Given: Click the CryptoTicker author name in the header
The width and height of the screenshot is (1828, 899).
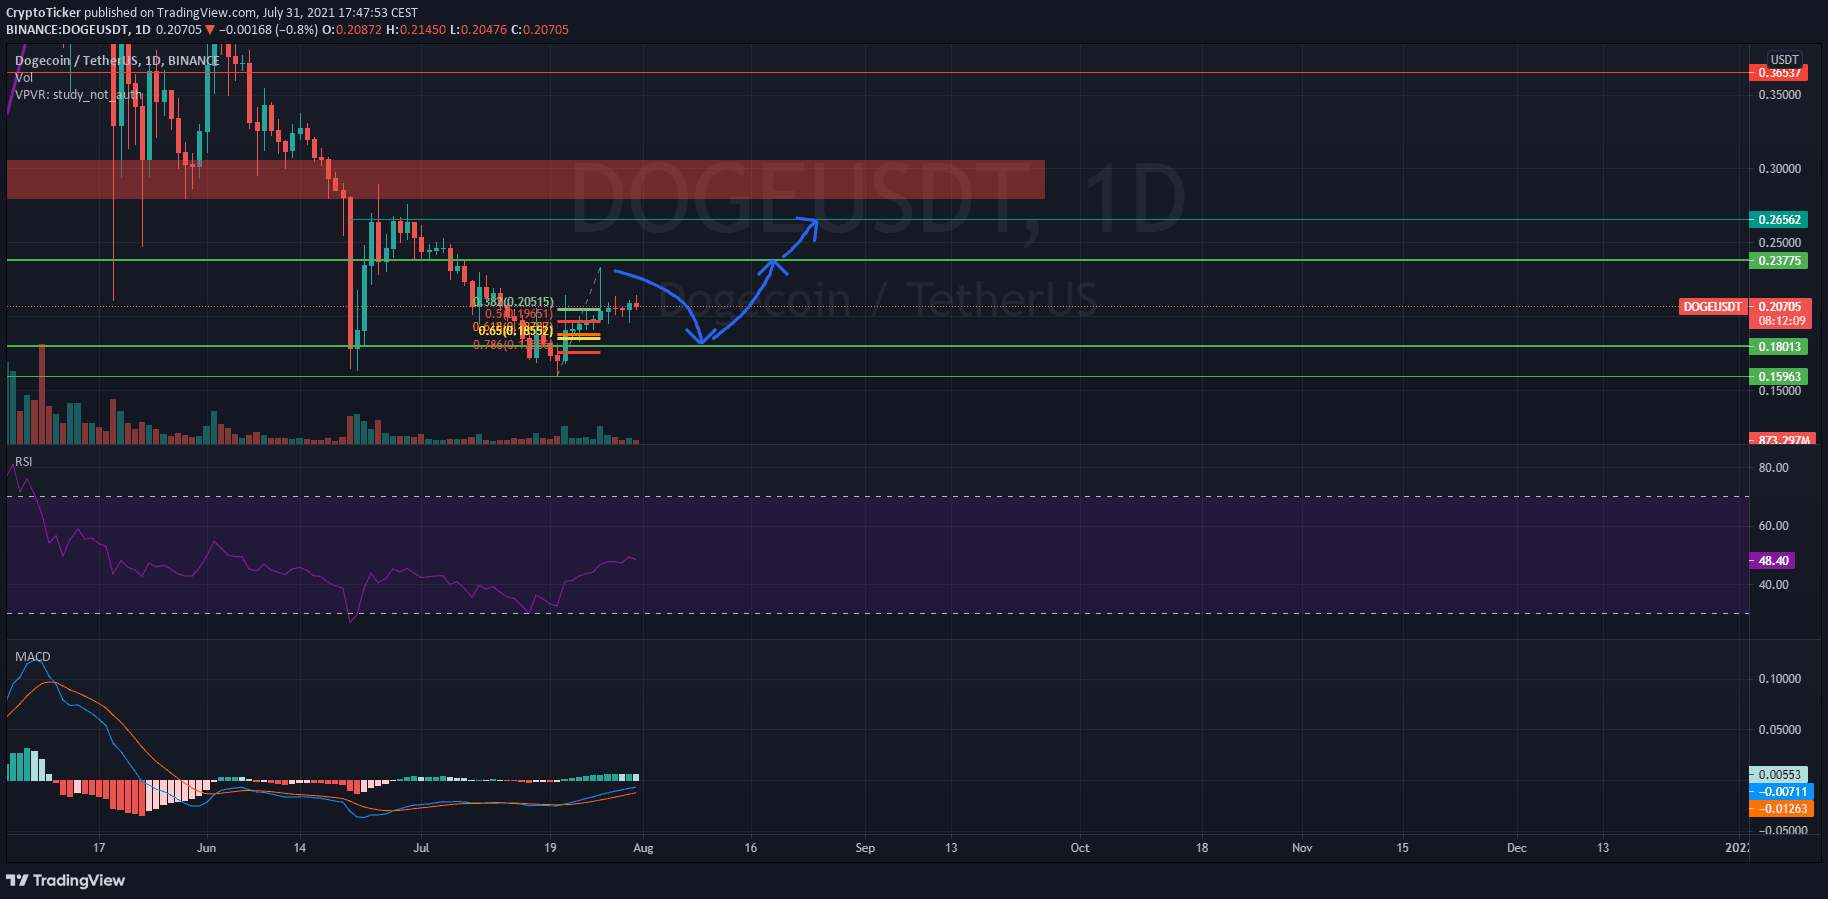Looking at the screenshot, I should pos(43,13).
